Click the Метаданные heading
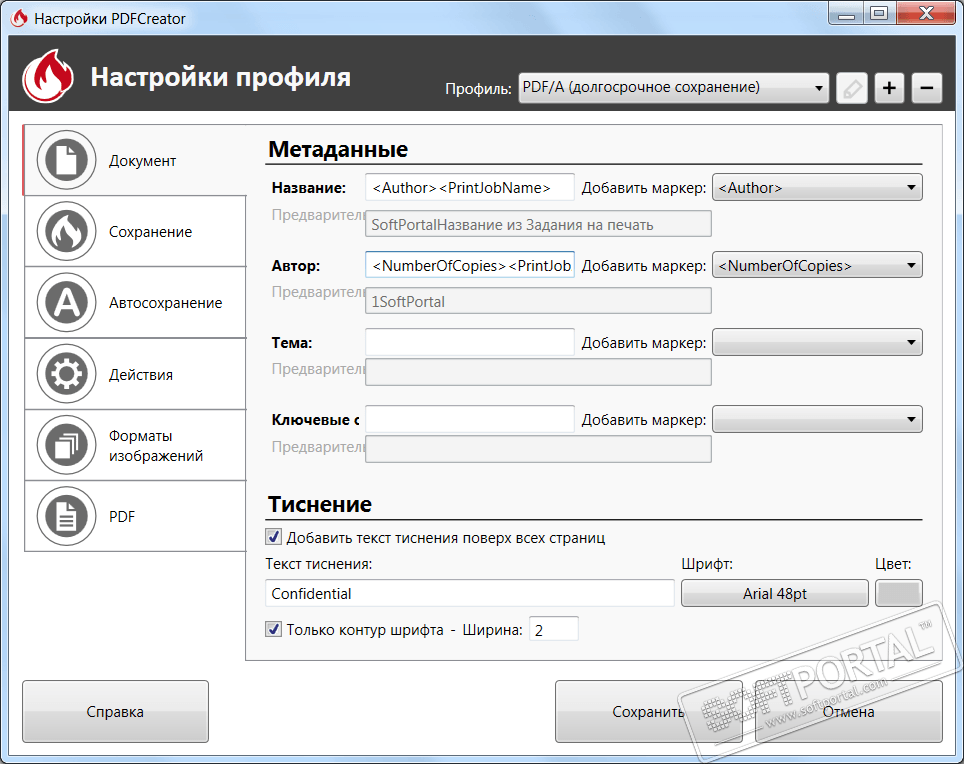 coord(338,149)
